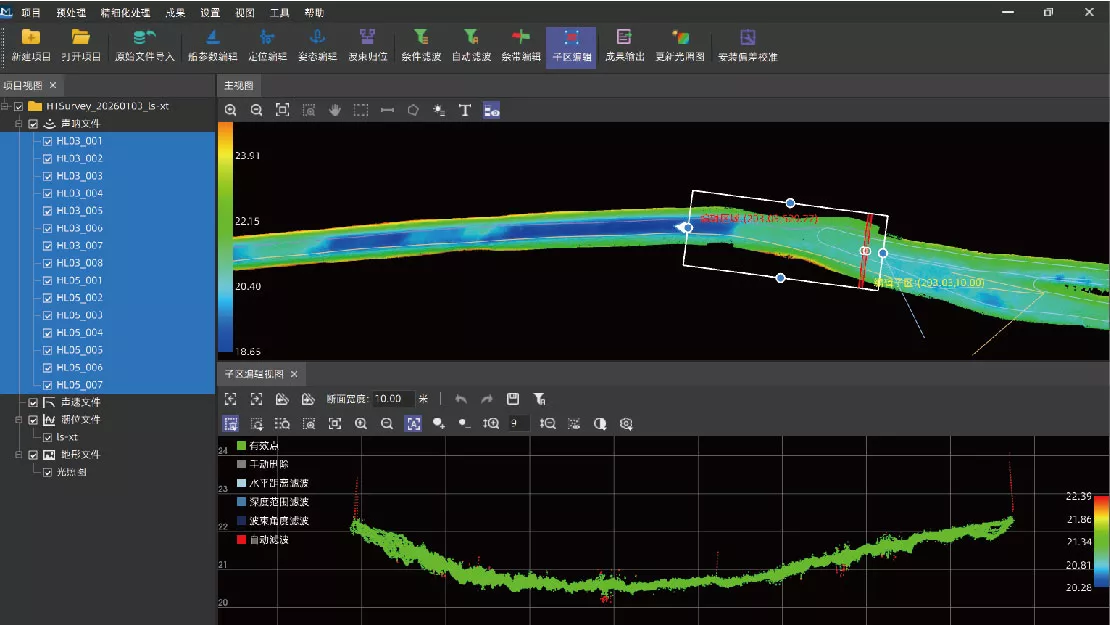Click the text T tool in main view
The width and height of the screenshot is (1110, 625).
(464, 110)
